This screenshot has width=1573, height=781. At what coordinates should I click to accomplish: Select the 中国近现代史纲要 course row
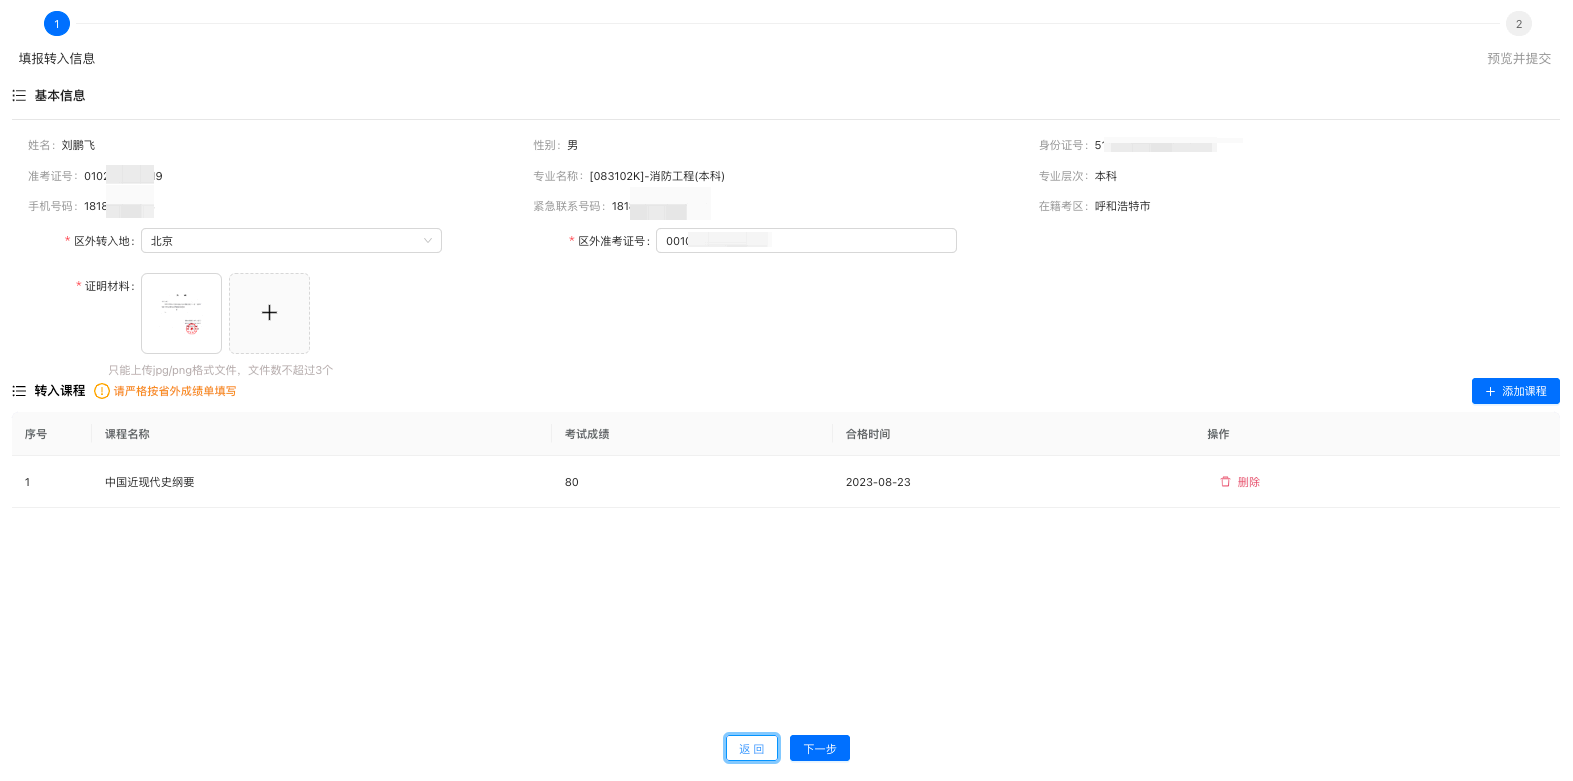pyautogui.click(x=150, y=482)
